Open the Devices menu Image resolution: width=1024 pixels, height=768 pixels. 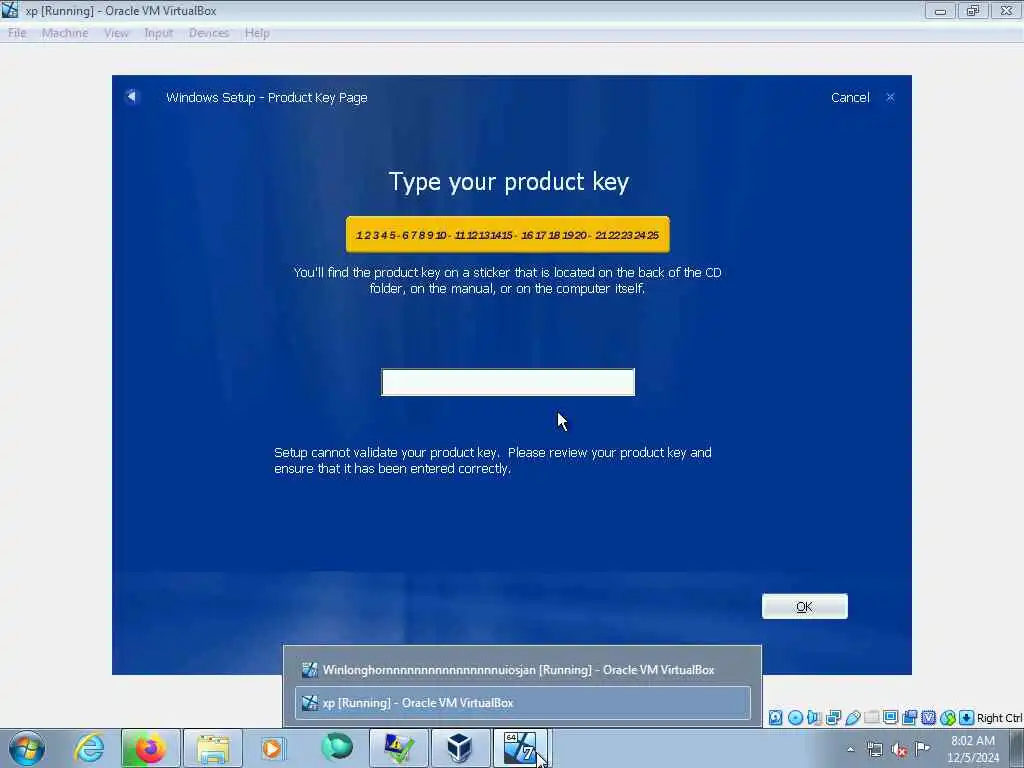point(209,33)
